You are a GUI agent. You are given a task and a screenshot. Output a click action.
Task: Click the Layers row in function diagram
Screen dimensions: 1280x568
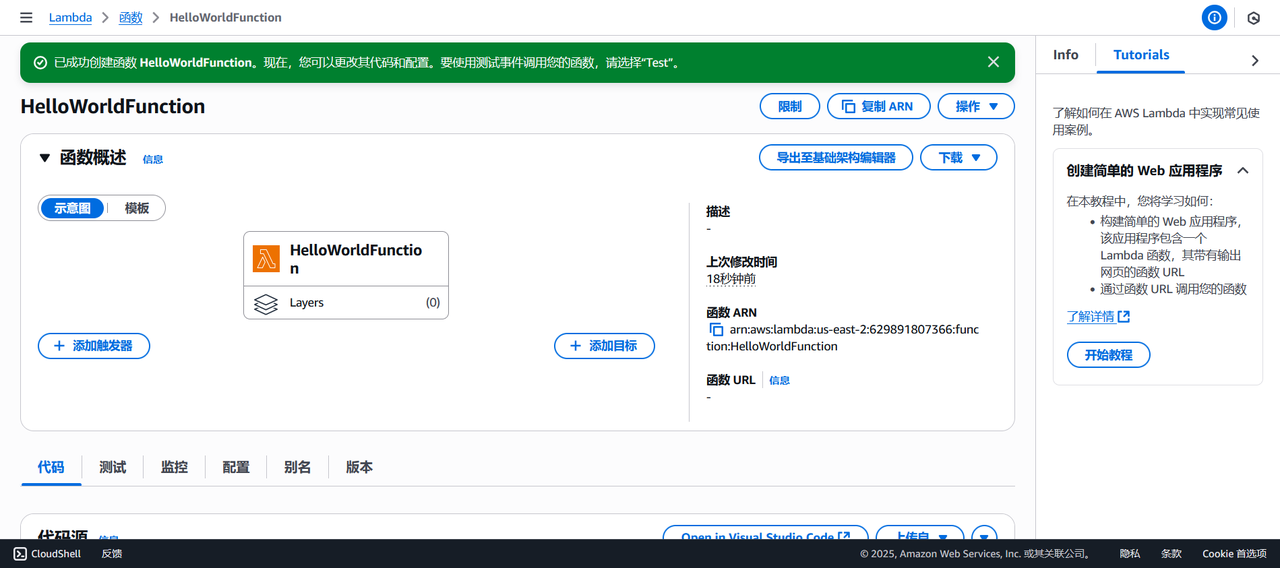click(x=346, y=303)
